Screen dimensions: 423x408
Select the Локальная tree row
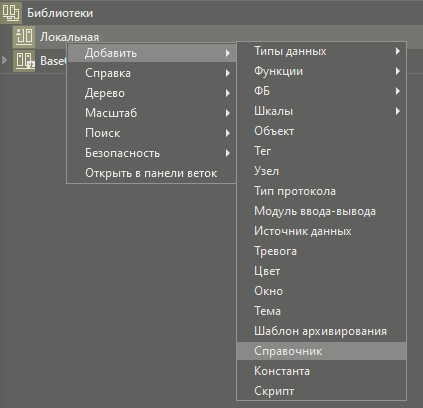coord(211,37)
